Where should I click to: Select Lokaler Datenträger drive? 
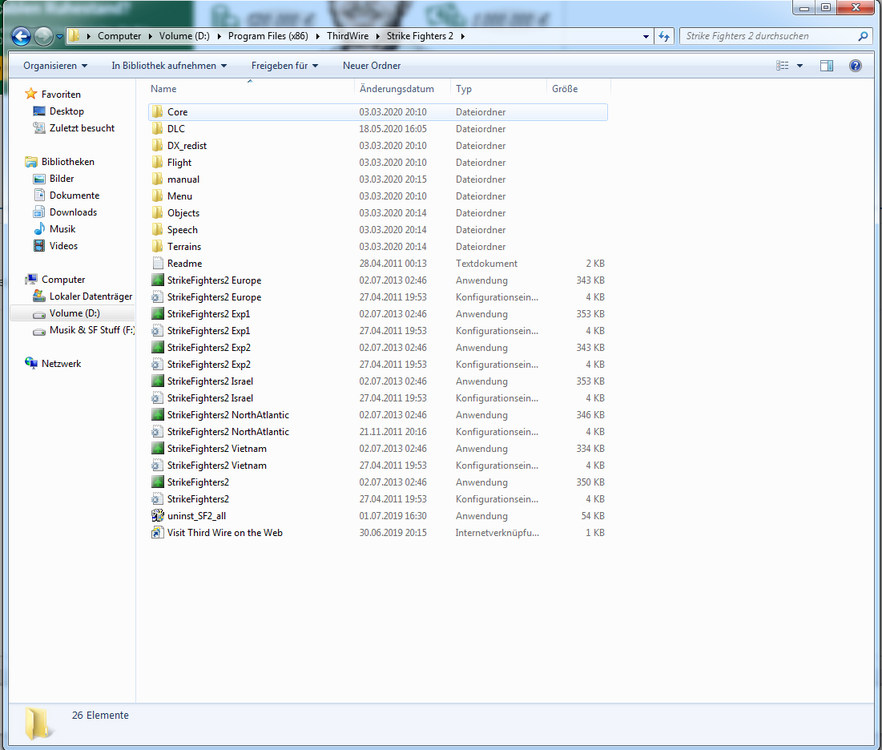(x=91, y=297)
